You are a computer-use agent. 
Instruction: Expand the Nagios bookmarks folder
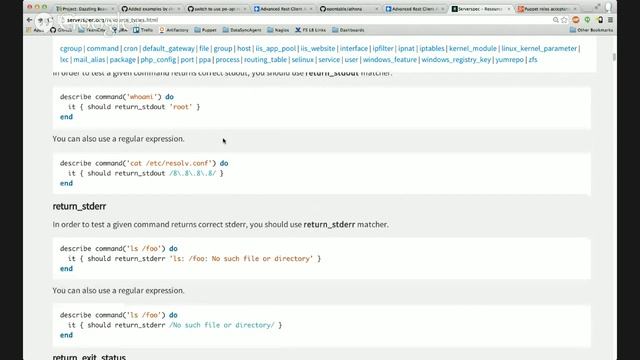pos(278,30)
